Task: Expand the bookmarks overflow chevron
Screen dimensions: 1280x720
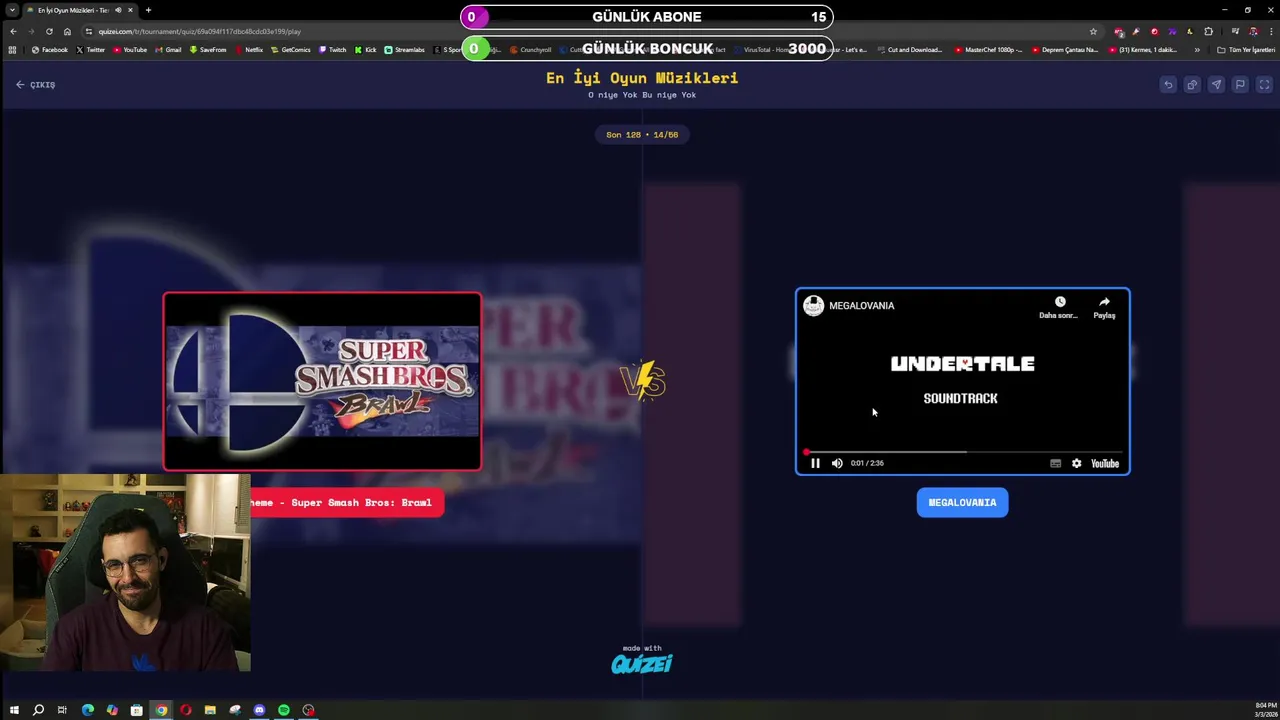Action: (1197, 49)
